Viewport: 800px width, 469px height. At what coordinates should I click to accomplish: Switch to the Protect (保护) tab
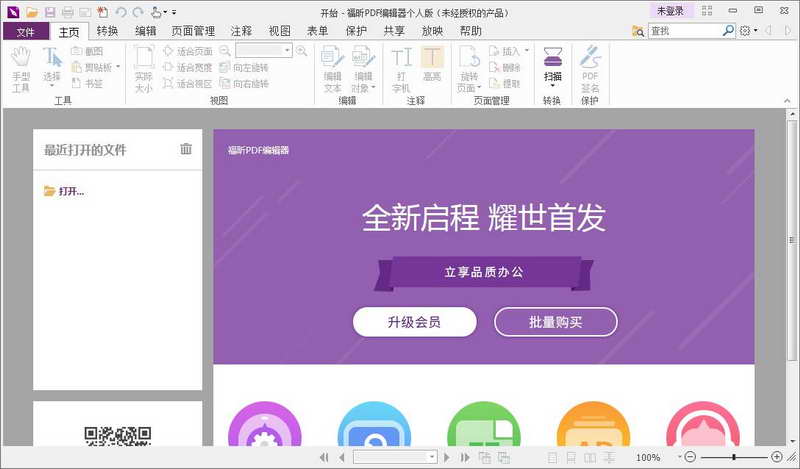click(x=356, y=31)
